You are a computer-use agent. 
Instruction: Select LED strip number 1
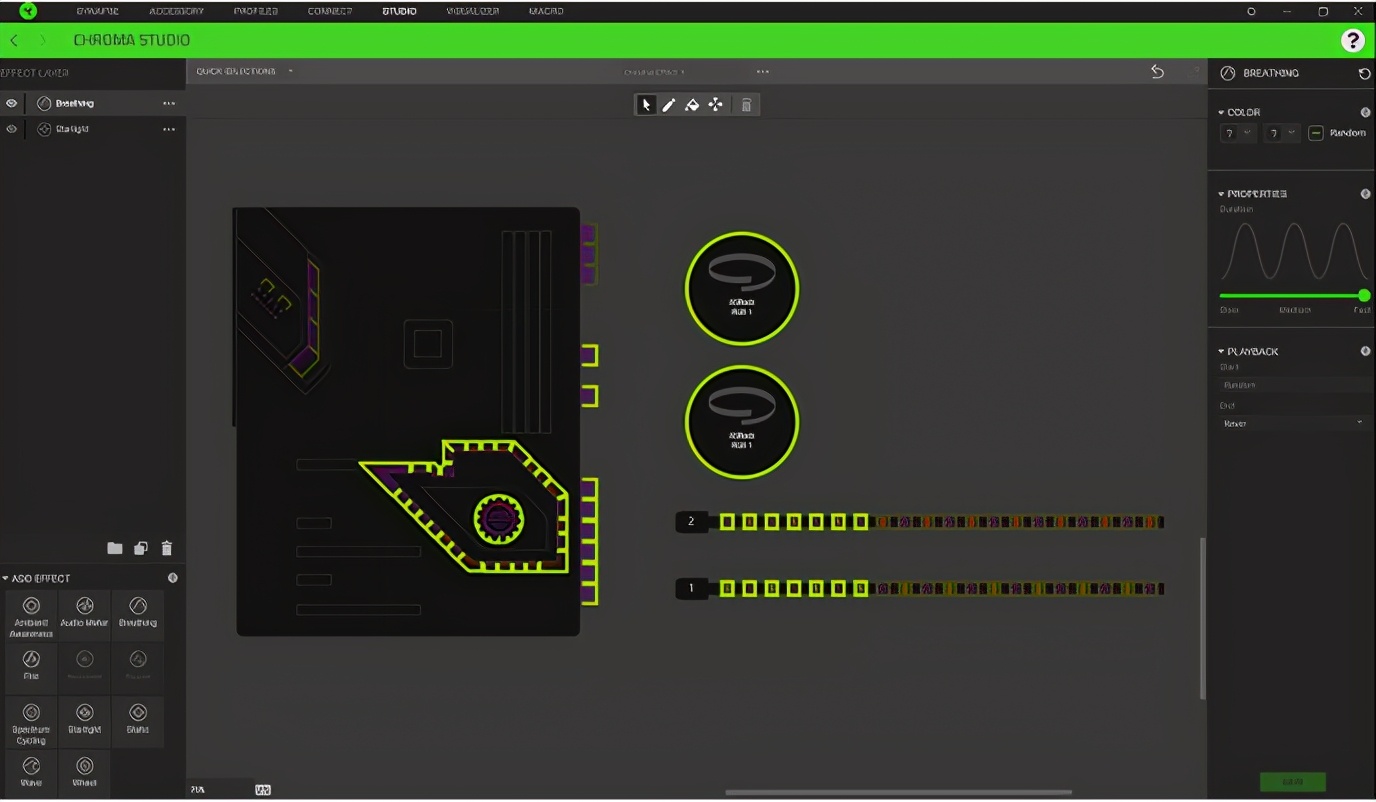920,589
